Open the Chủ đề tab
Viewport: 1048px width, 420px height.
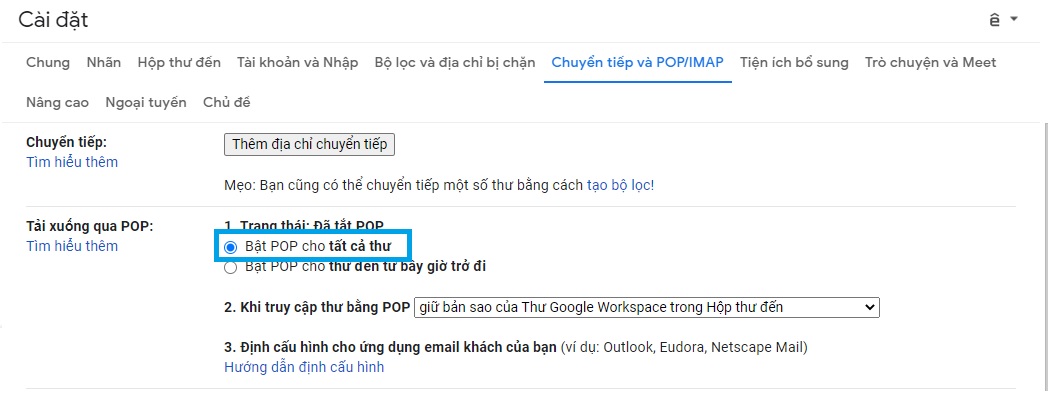click(x=227, y=103)
